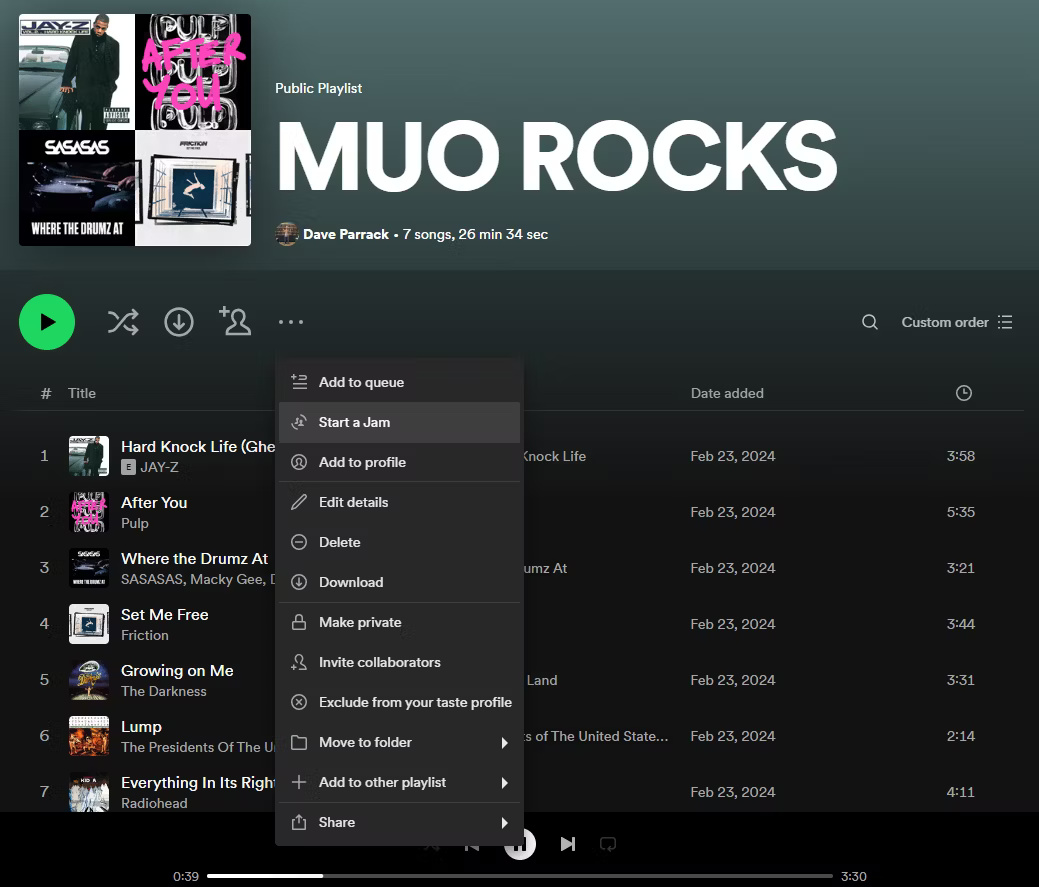1039x887 pixels.
Task: Click the green play button for the playlist
Action: 47,322
